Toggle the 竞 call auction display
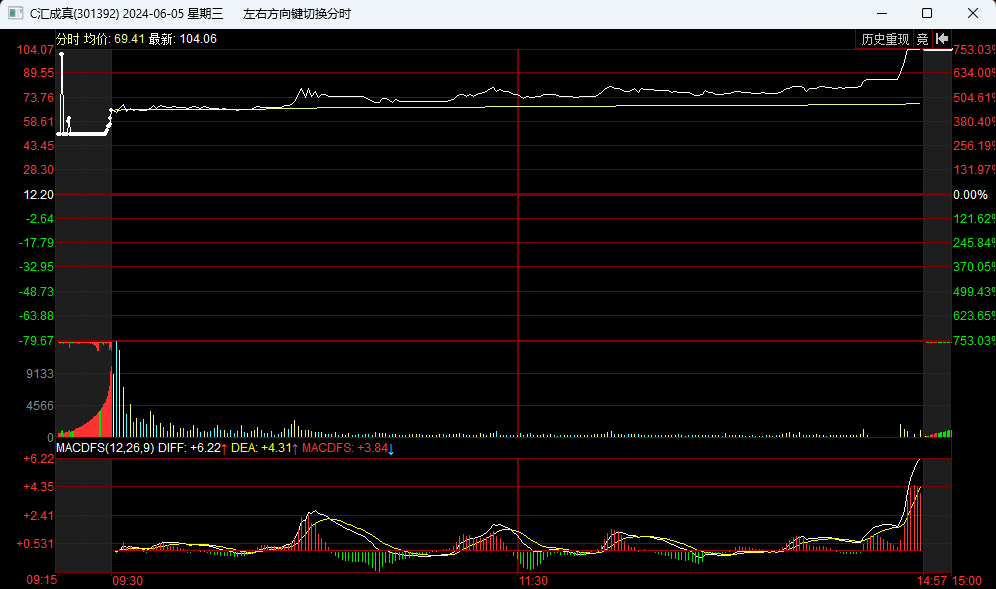Screen dimensions: 996x589 pos(922,39)
